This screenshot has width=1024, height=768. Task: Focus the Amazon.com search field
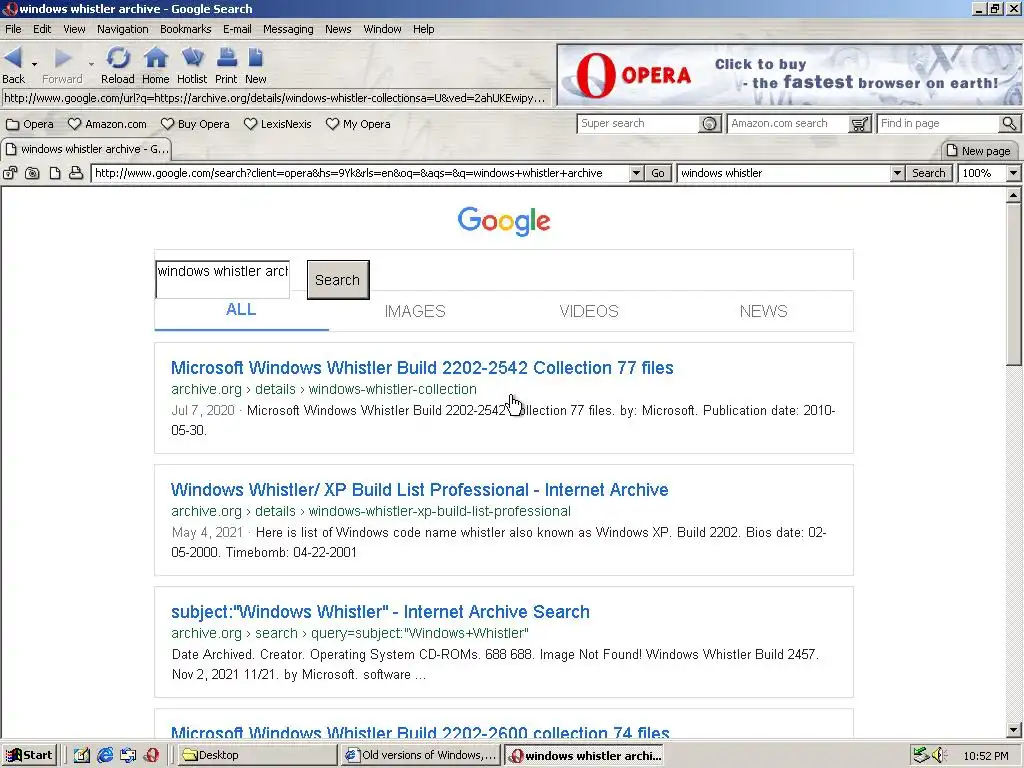point(788,123)
